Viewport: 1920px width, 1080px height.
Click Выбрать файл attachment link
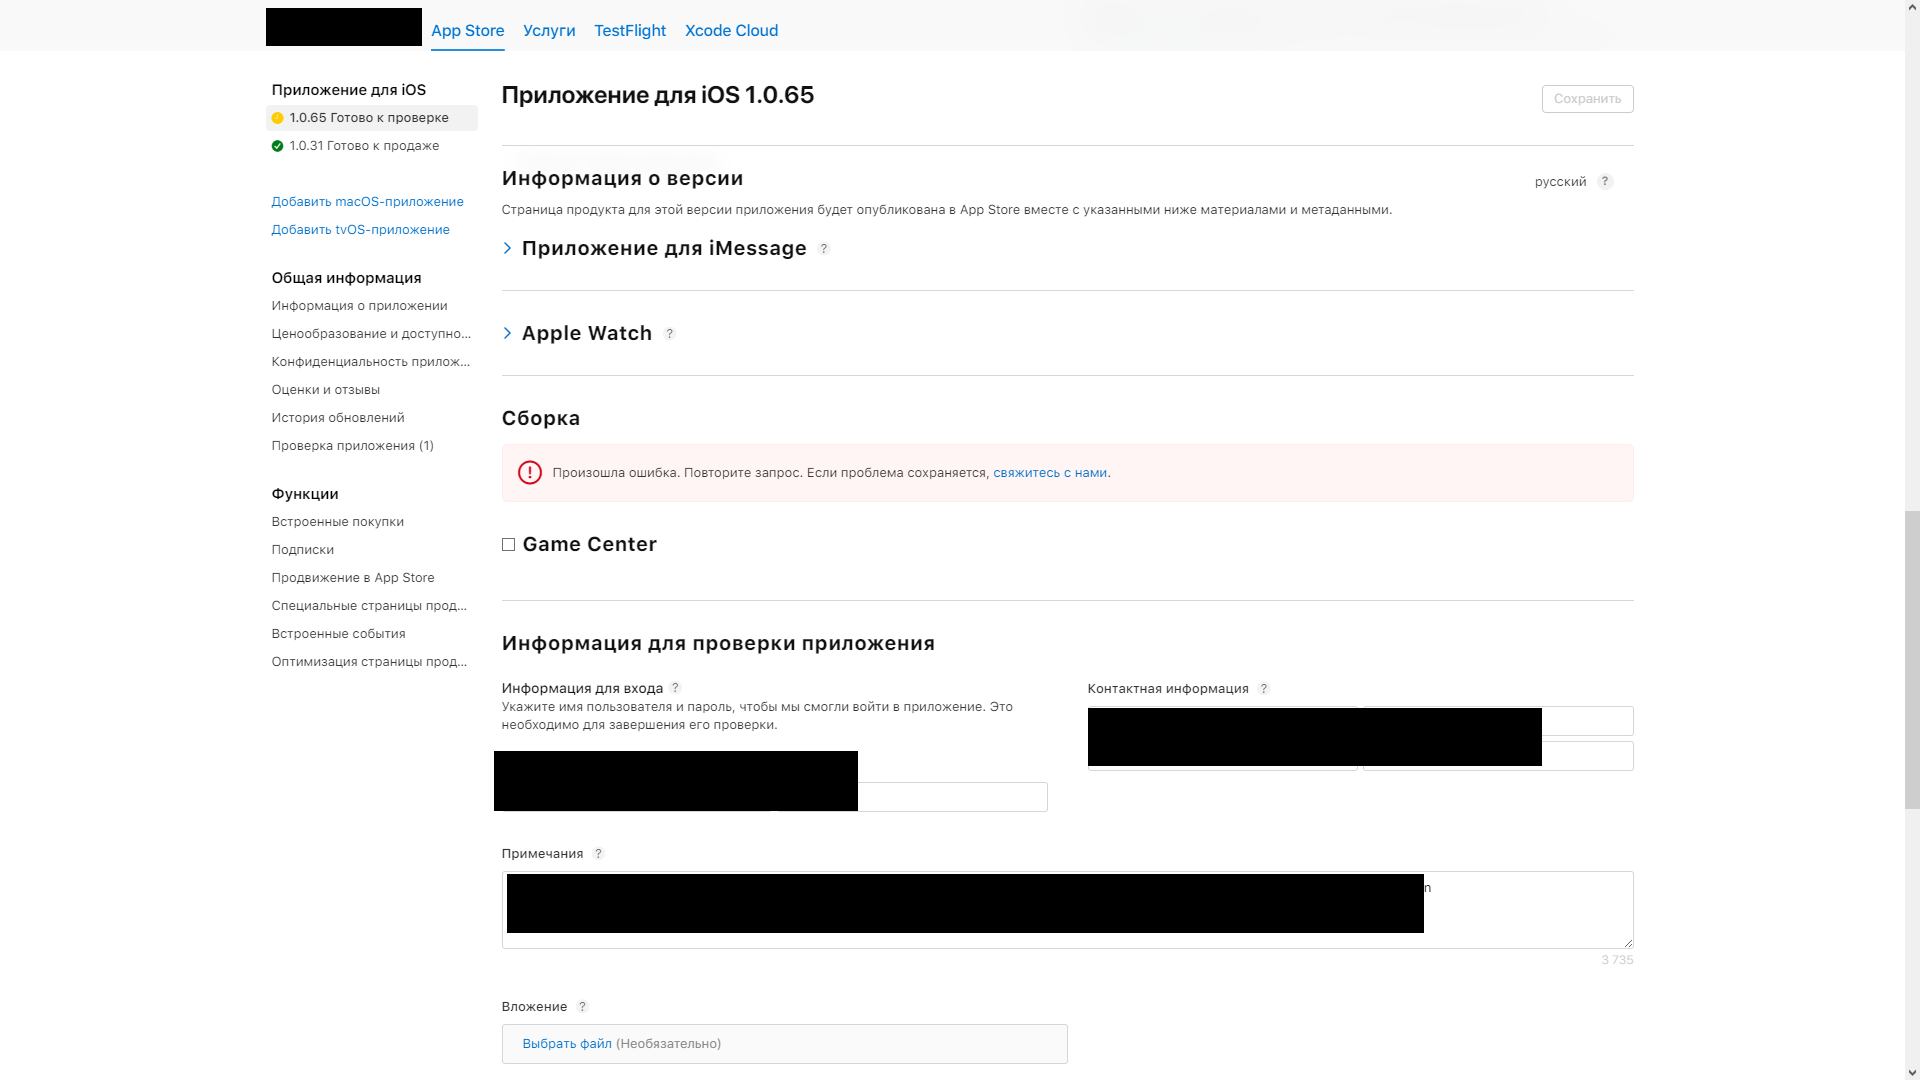click(x=566, y=1044)
